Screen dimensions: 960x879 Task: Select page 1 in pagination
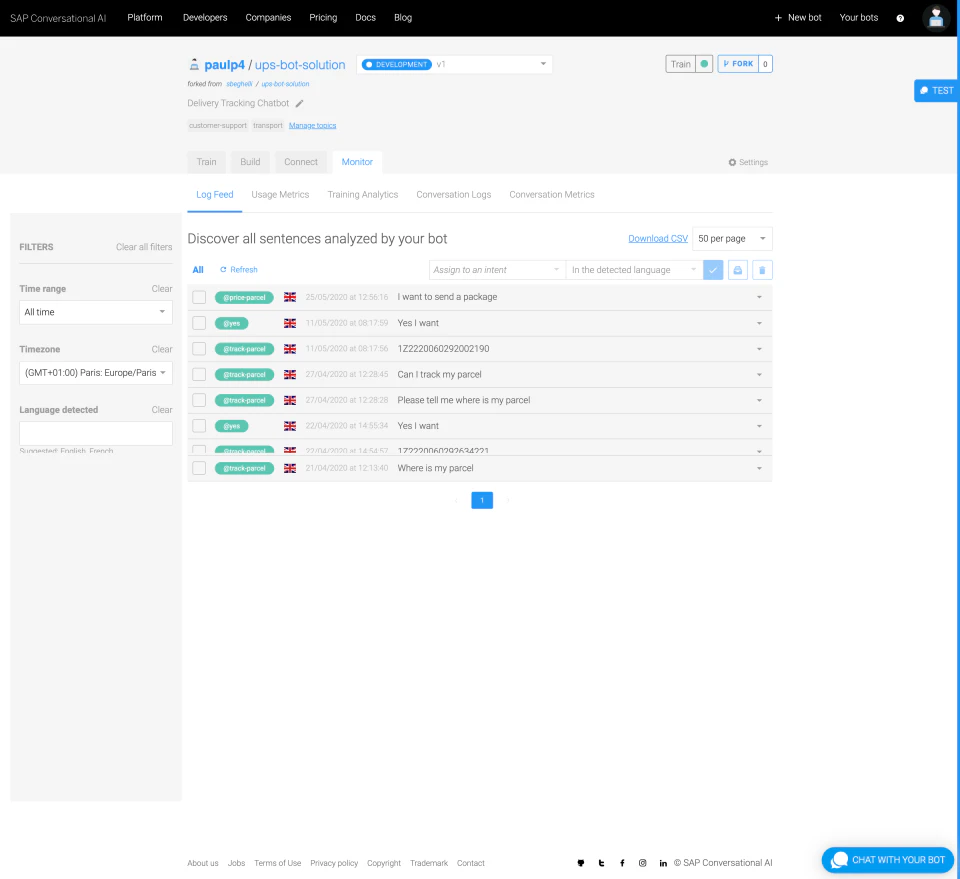click(482, 500)
